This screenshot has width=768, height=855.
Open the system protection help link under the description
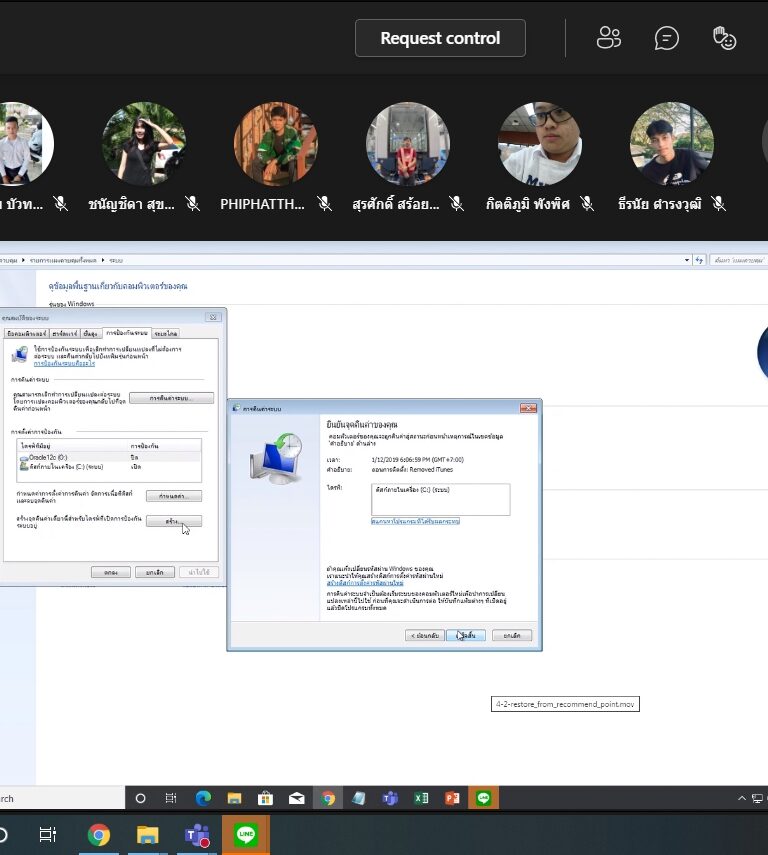pyautogui.click(x=64, y=363)
